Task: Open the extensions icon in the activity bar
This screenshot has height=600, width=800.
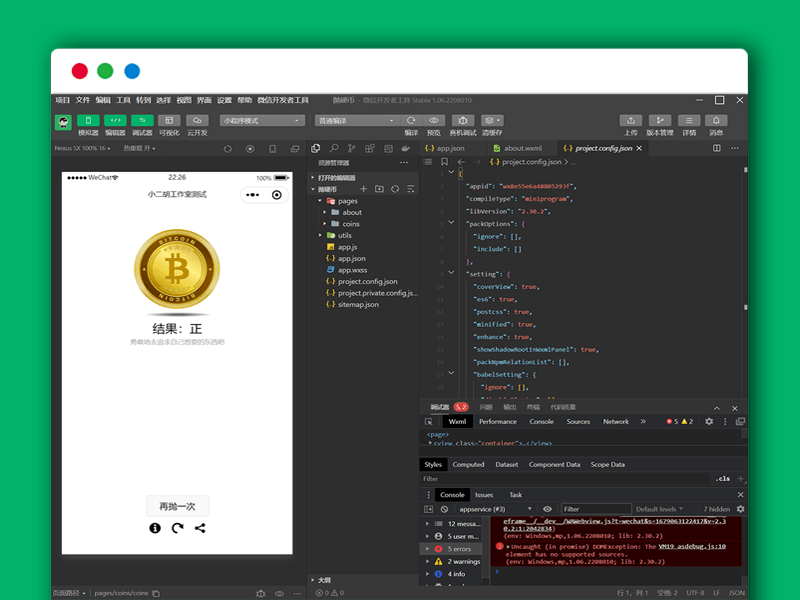Action: (x=370, y=148)
